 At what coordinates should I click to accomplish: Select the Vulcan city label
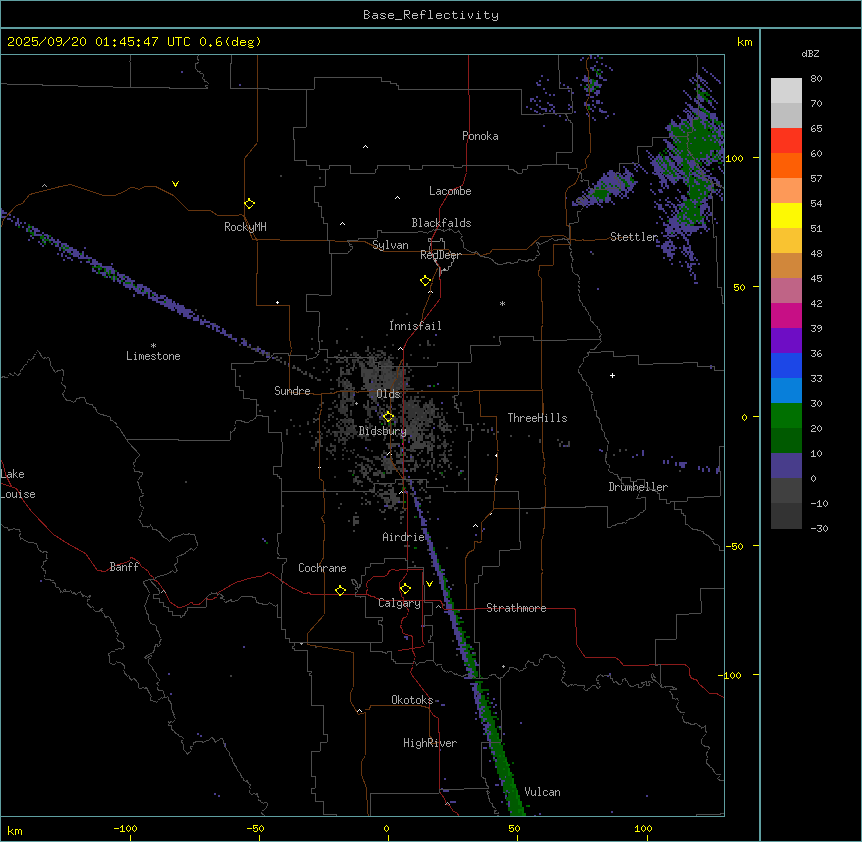[542, 792]
